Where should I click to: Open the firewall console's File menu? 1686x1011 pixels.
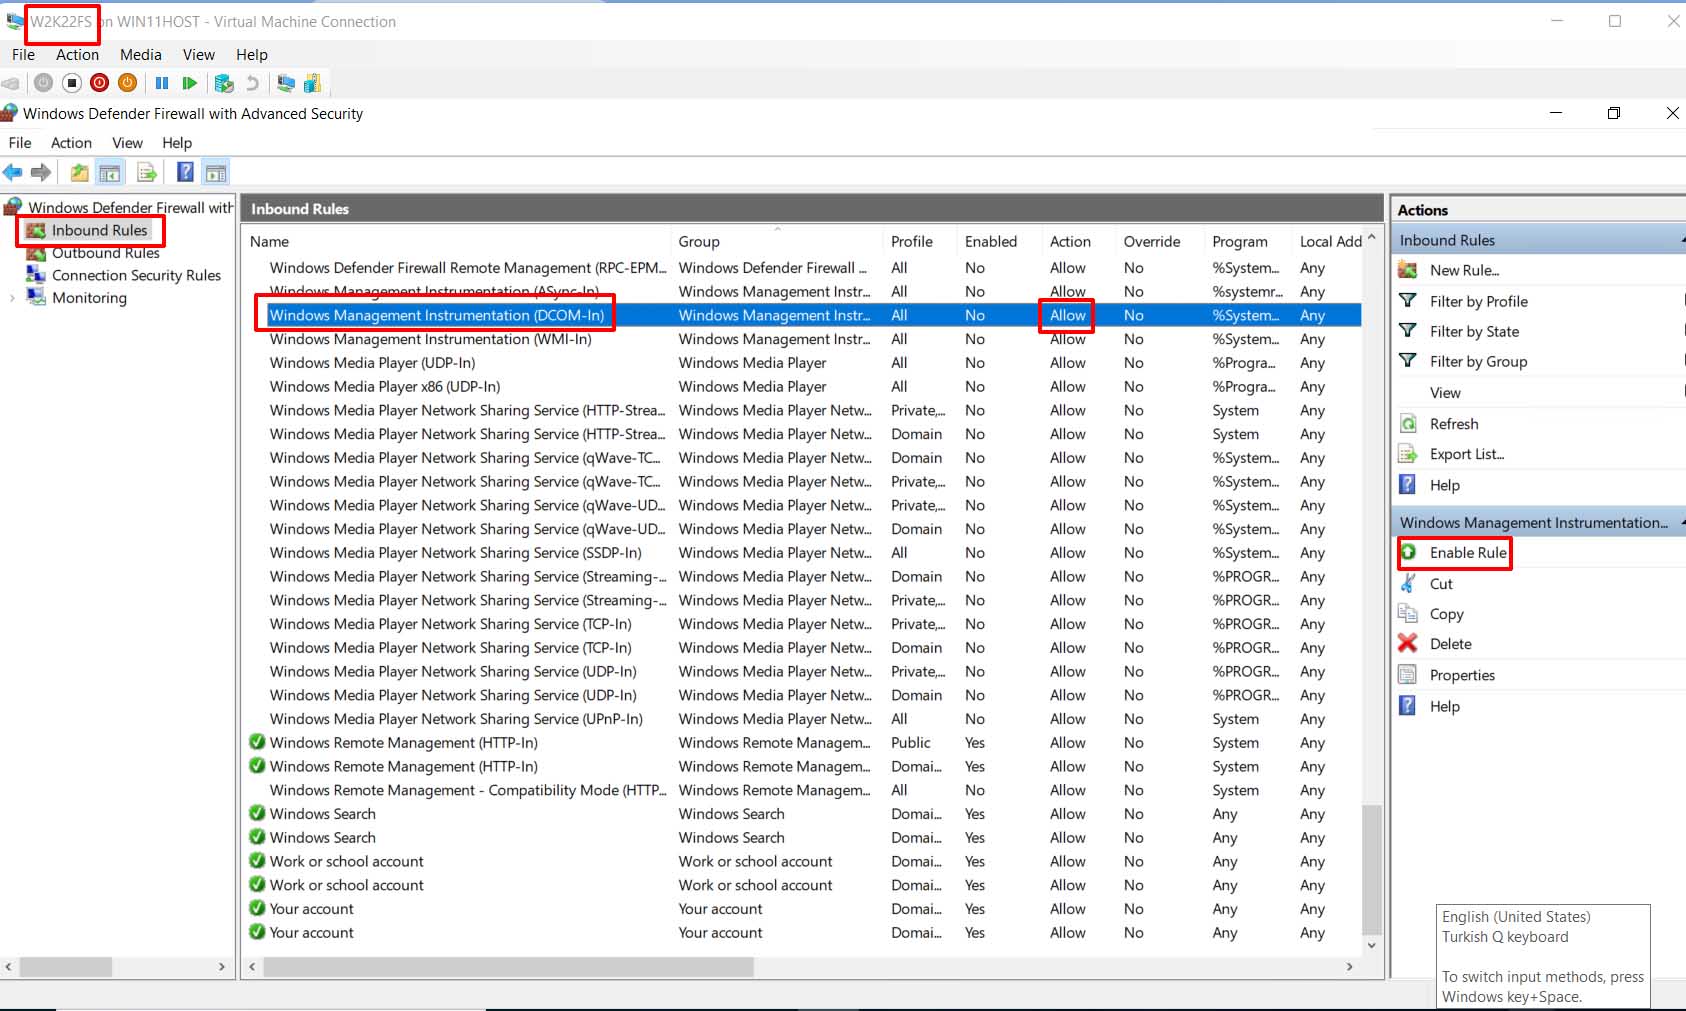tap(20, 143)
